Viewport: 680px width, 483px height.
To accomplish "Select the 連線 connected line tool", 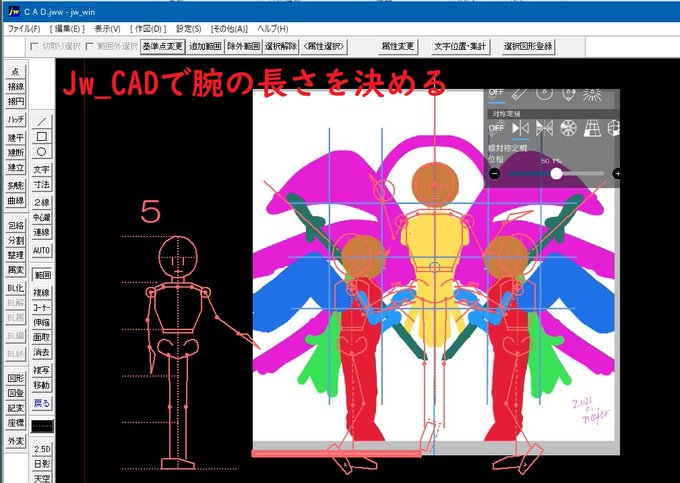I will [x=42, y=232].
